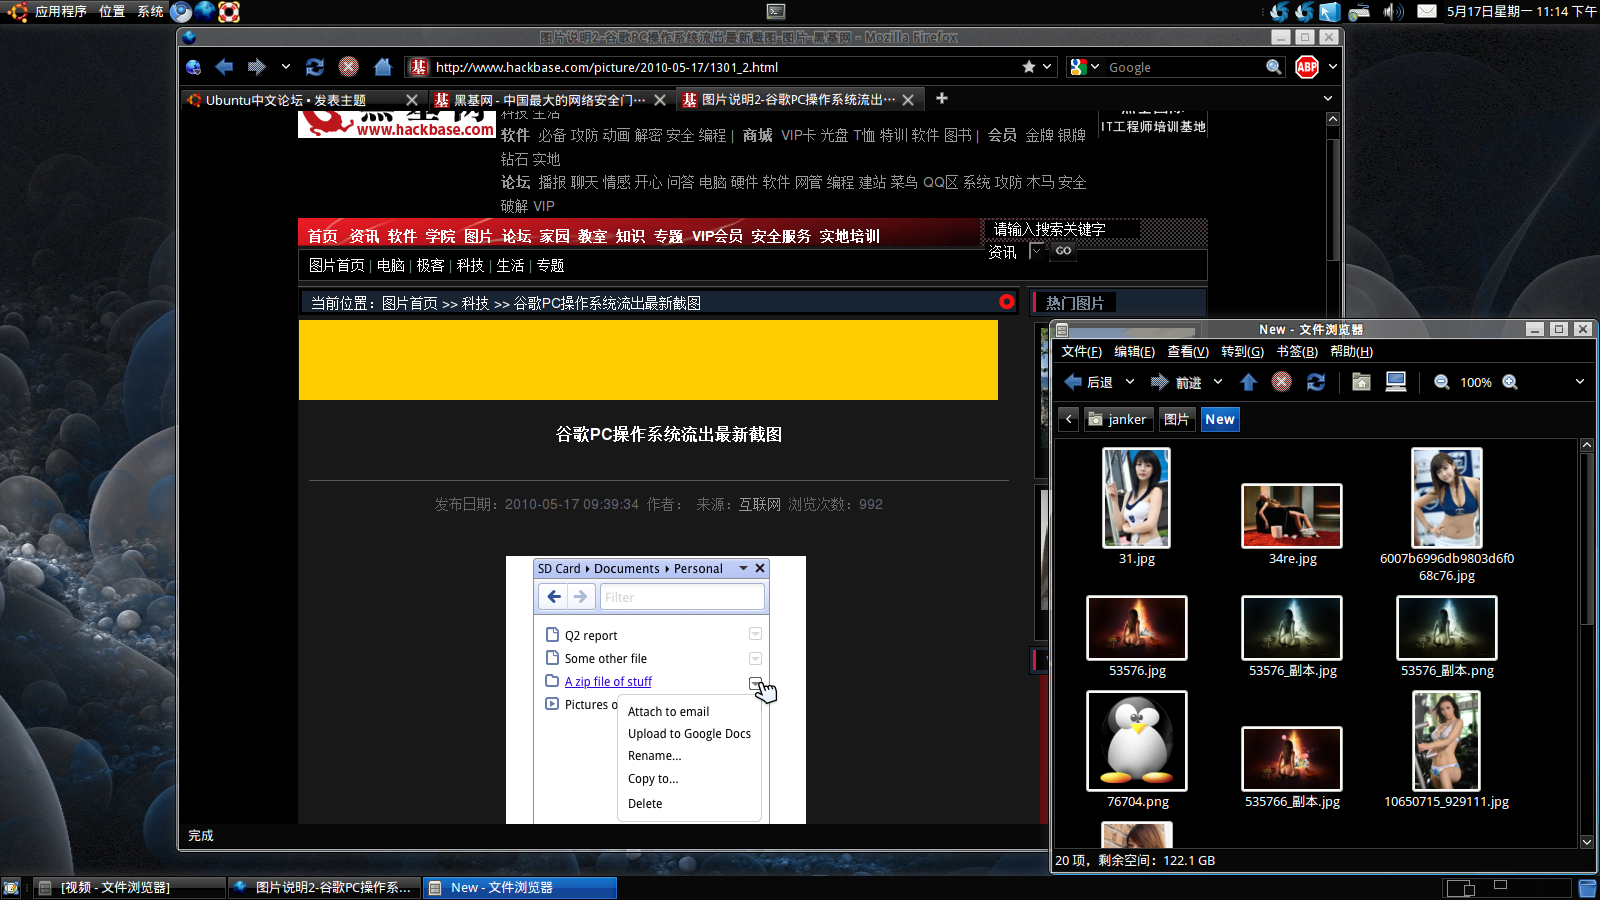Open 编辑(E) menu in file browser
Image resolution: width=1600 pixels, height=900 pixels.
[1134, 352]
